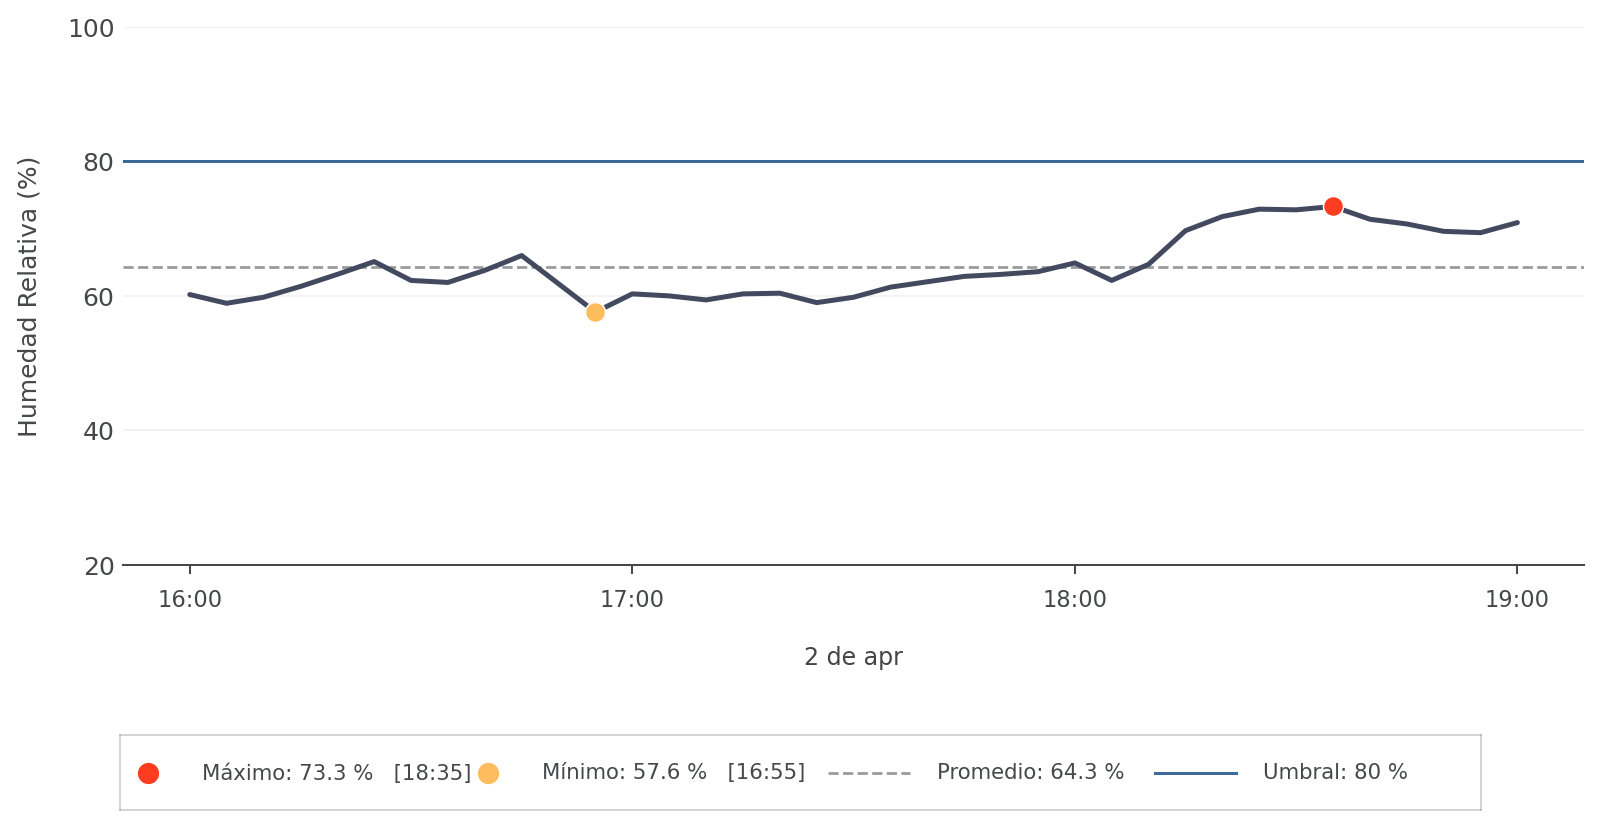
Task: Click the 80 y-axis tick label
Action: click(x=98, y=162)
